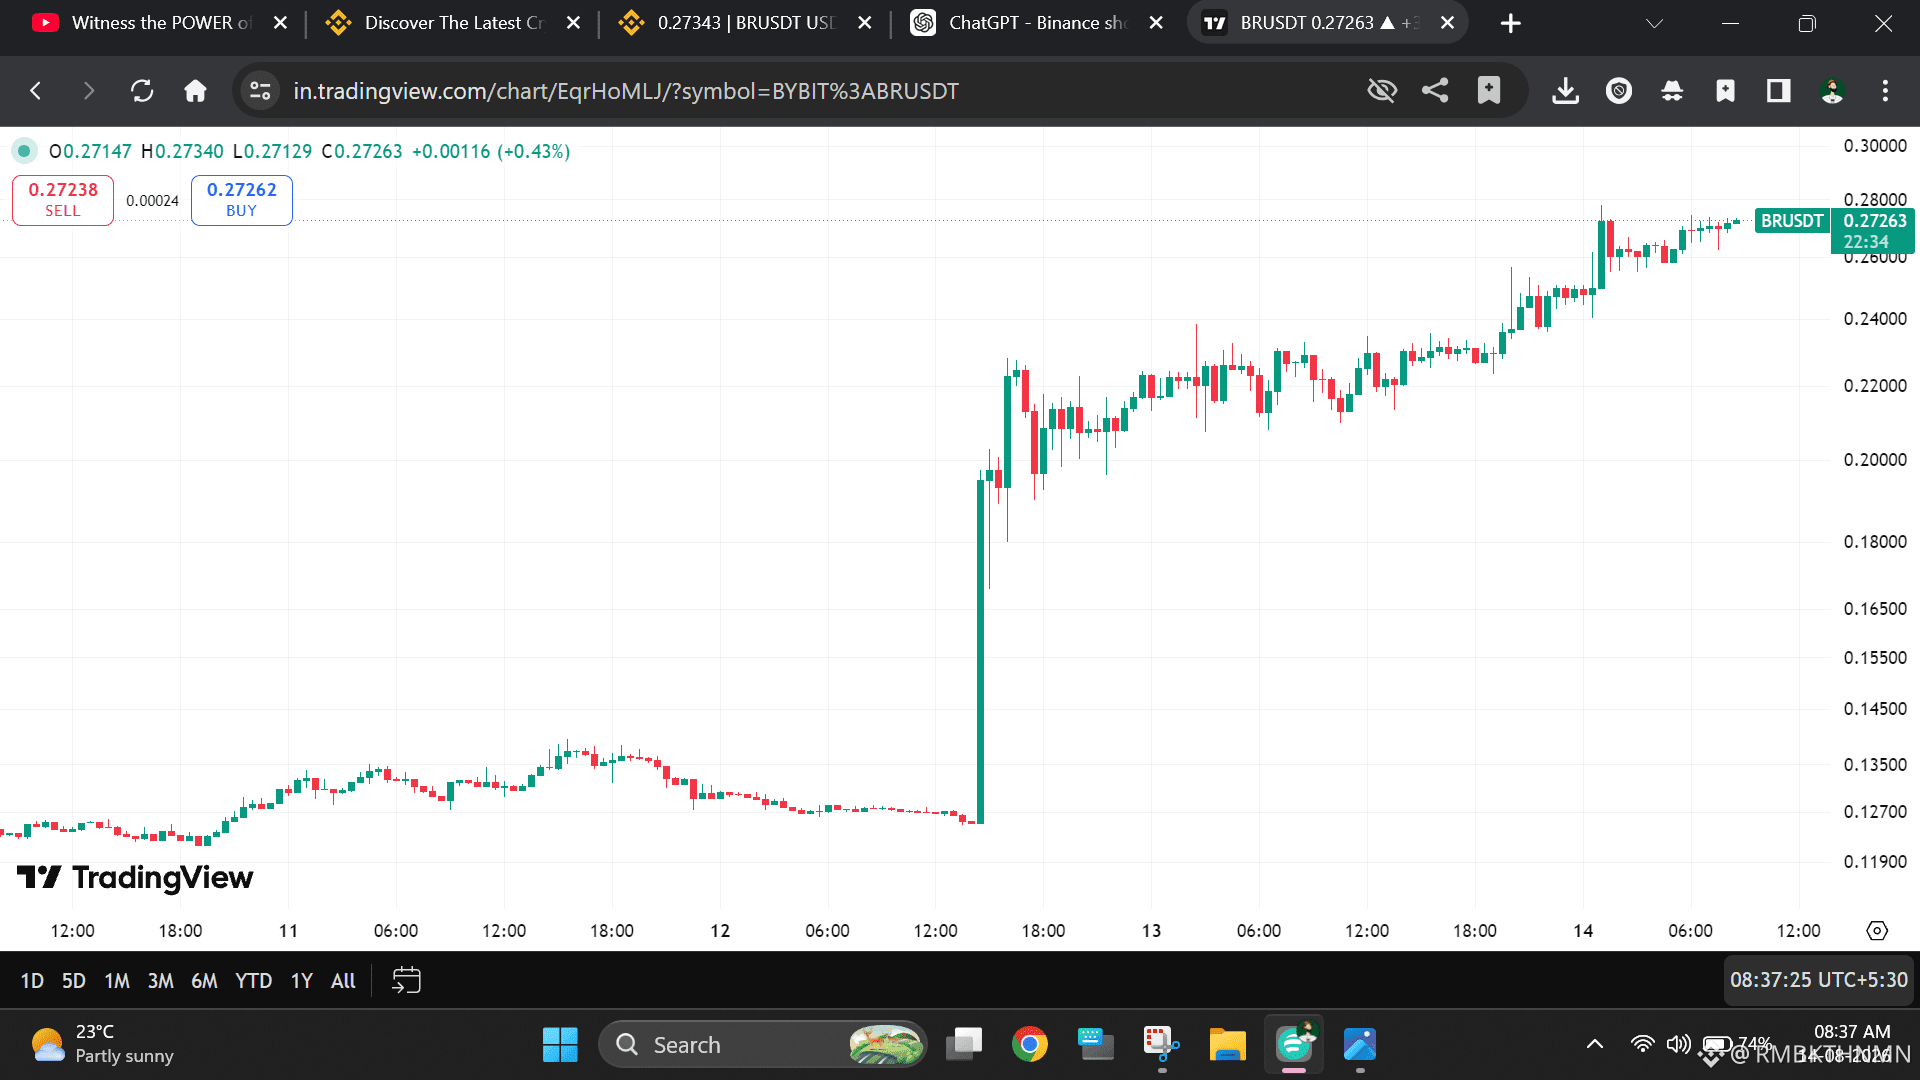Toggle the green market status dot
The image size is (1920, 1080).
tap(24, 151)
